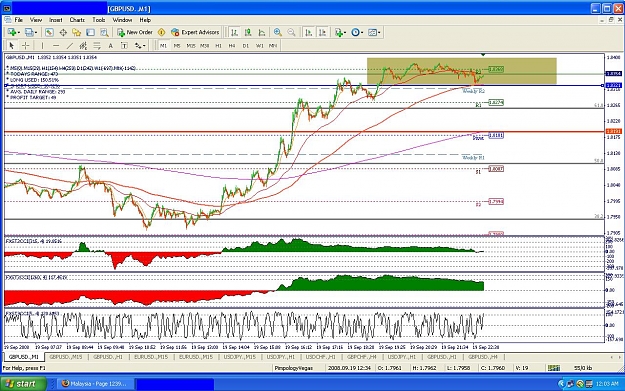
Task: Toggle Chart Shift button
Action: (x=322, y=32)
